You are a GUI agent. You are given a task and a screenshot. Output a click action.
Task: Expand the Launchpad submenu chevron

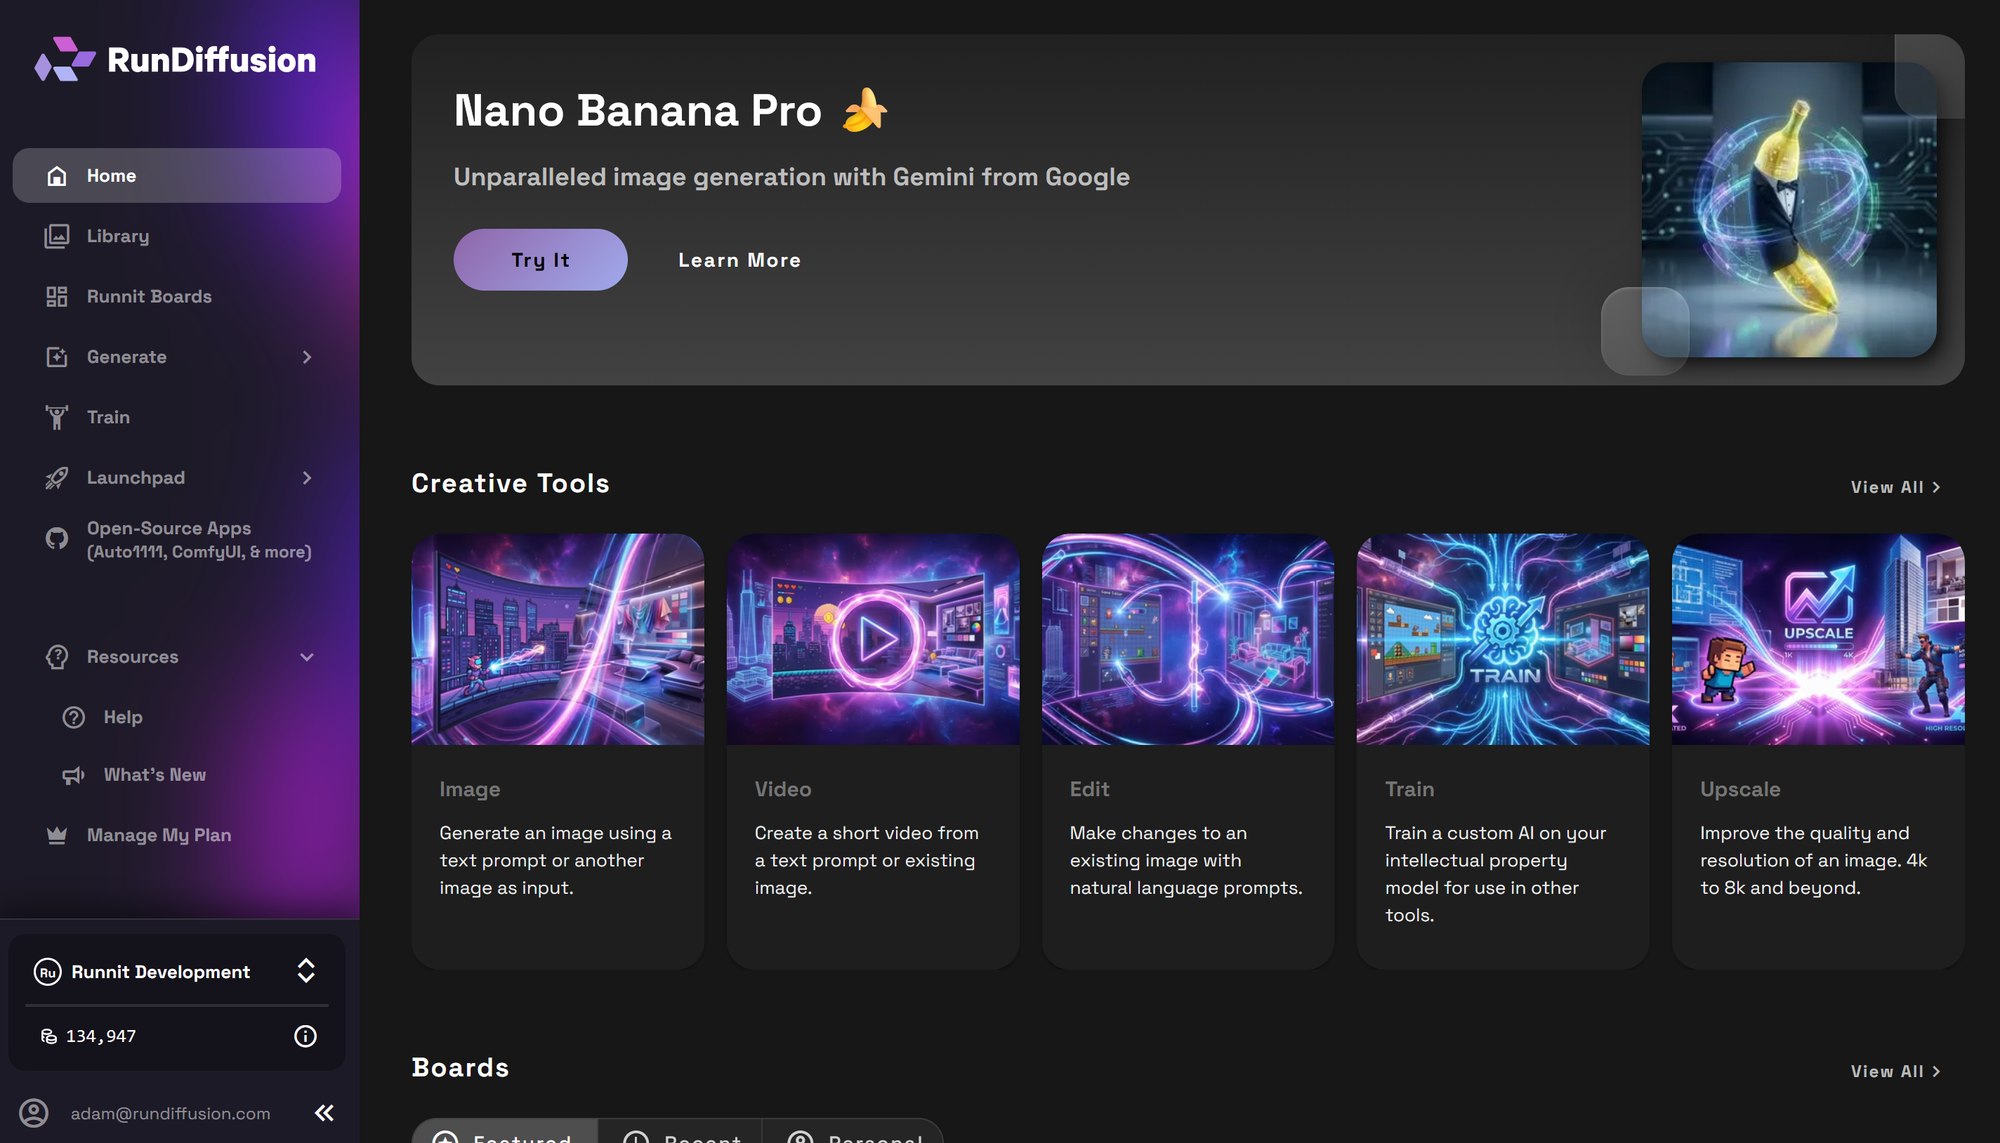point(307,478)
